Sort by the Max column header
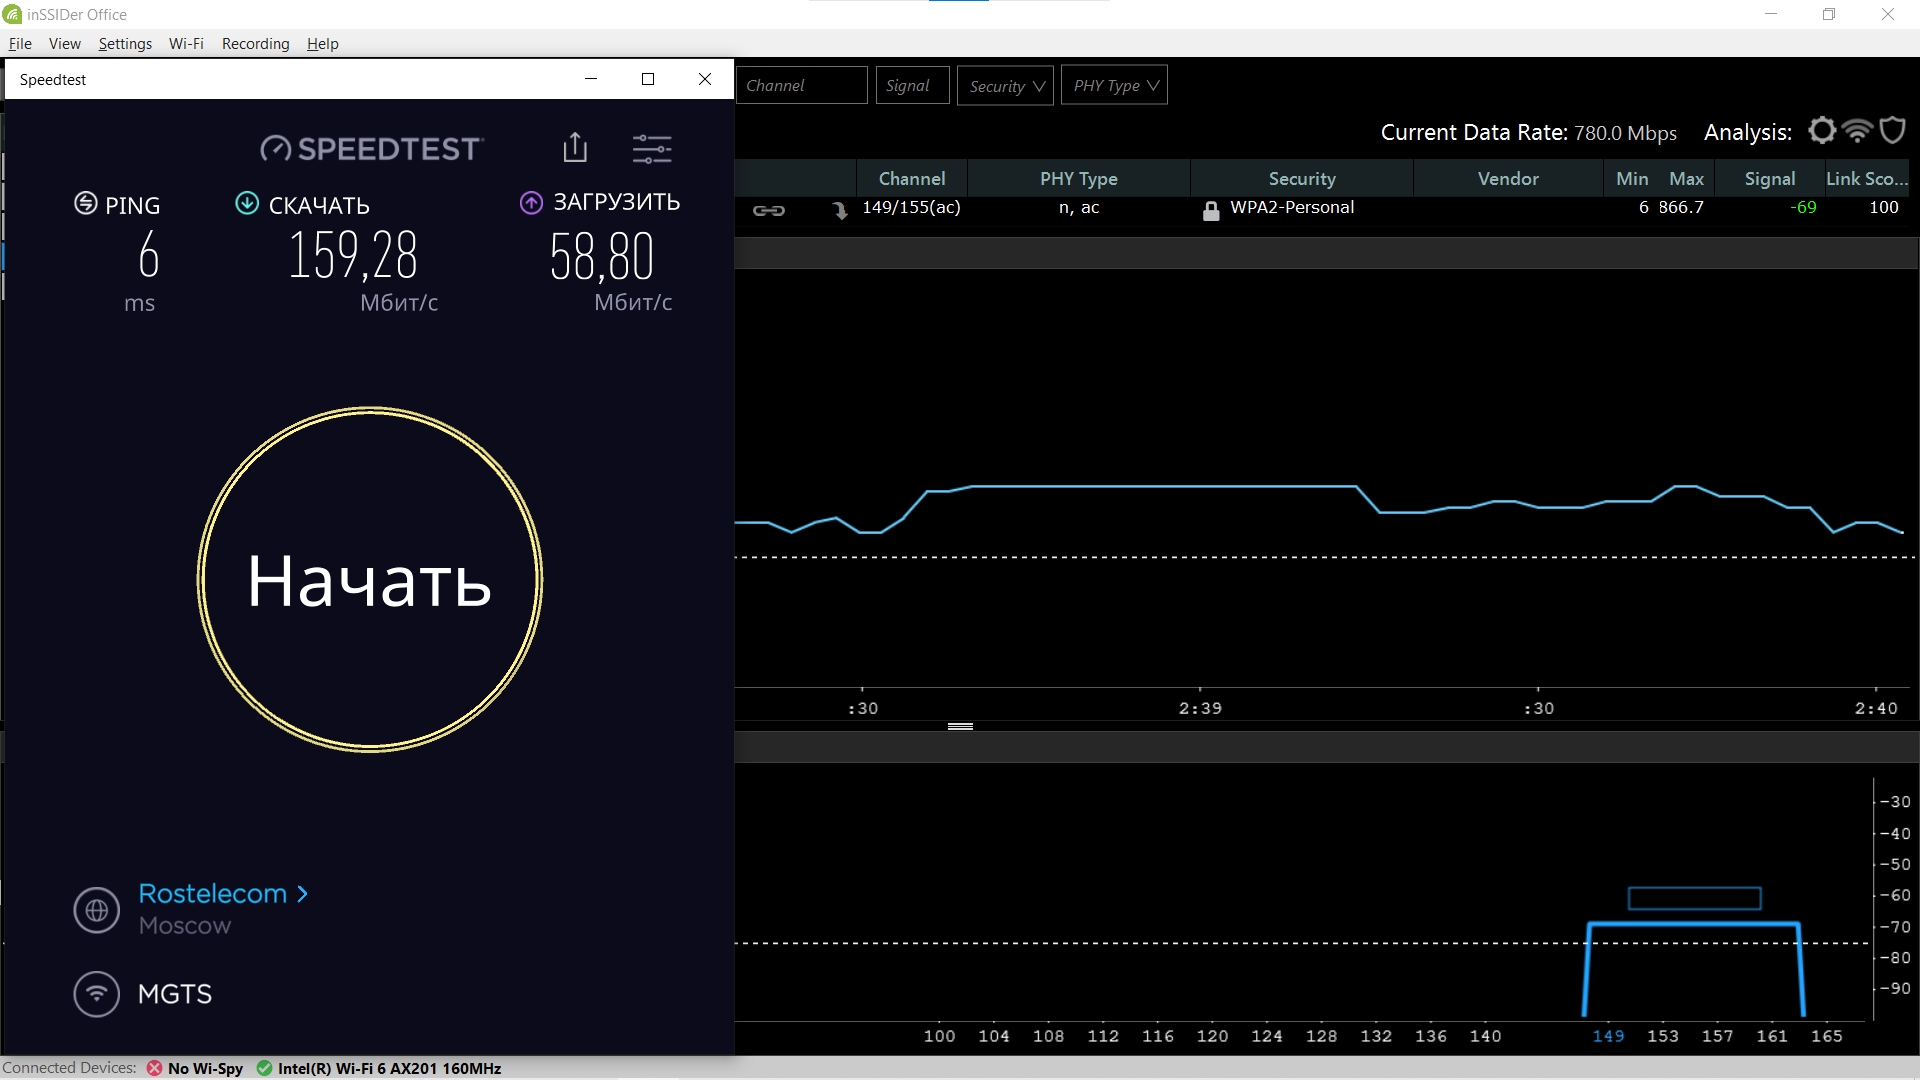1920x1080 pixels. click(x=1686, y=178)
